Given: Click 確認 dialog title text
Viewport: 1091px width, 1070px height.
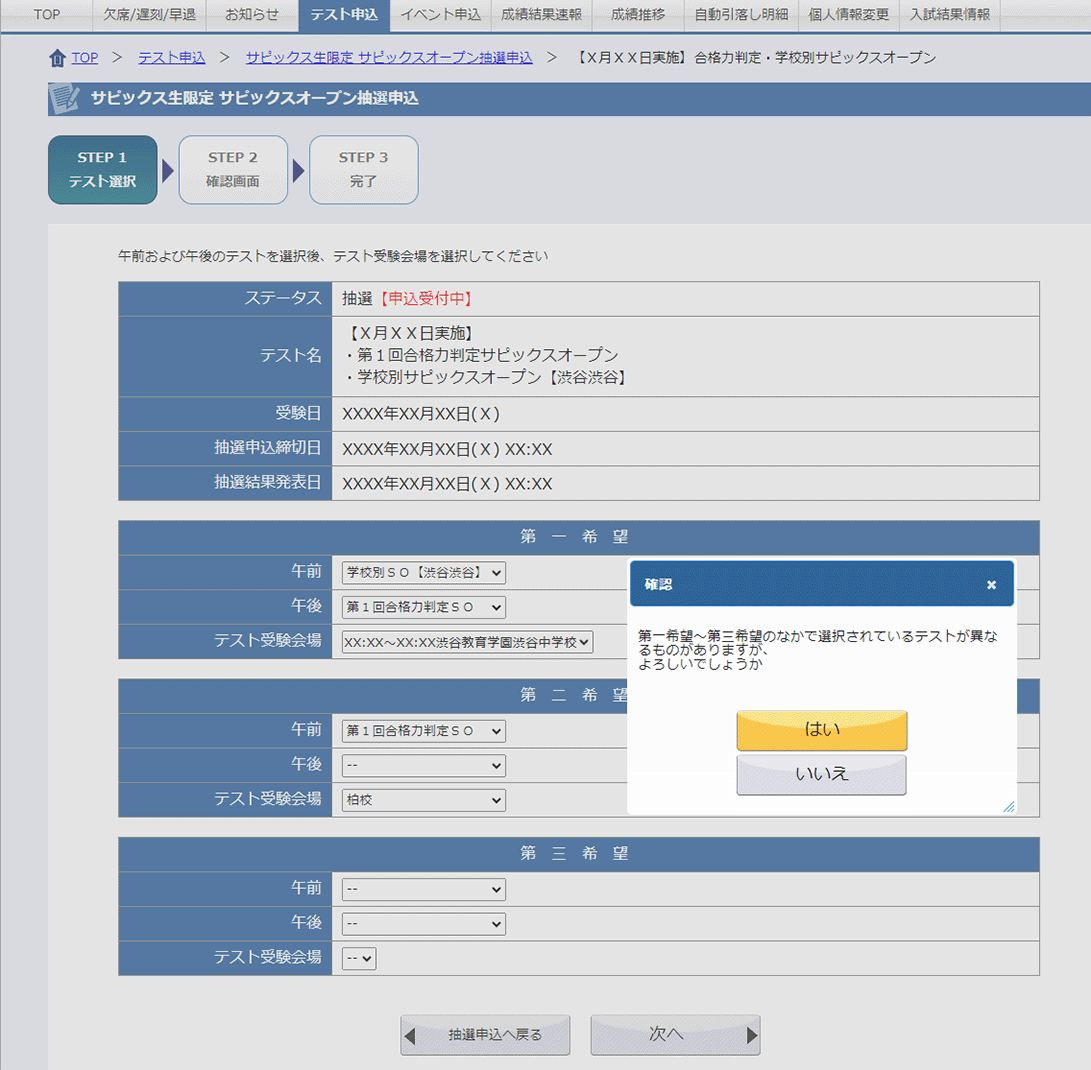Looking at the screenshot, I should click(658, 584).
